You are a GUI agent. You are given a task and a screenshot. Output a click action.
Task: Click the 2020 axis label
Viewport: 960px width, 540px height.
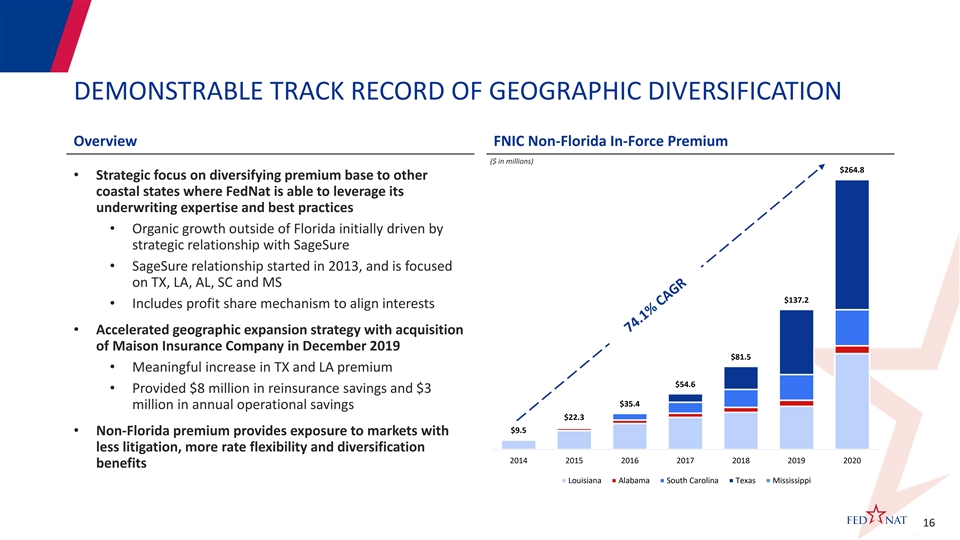coord(852,460)
